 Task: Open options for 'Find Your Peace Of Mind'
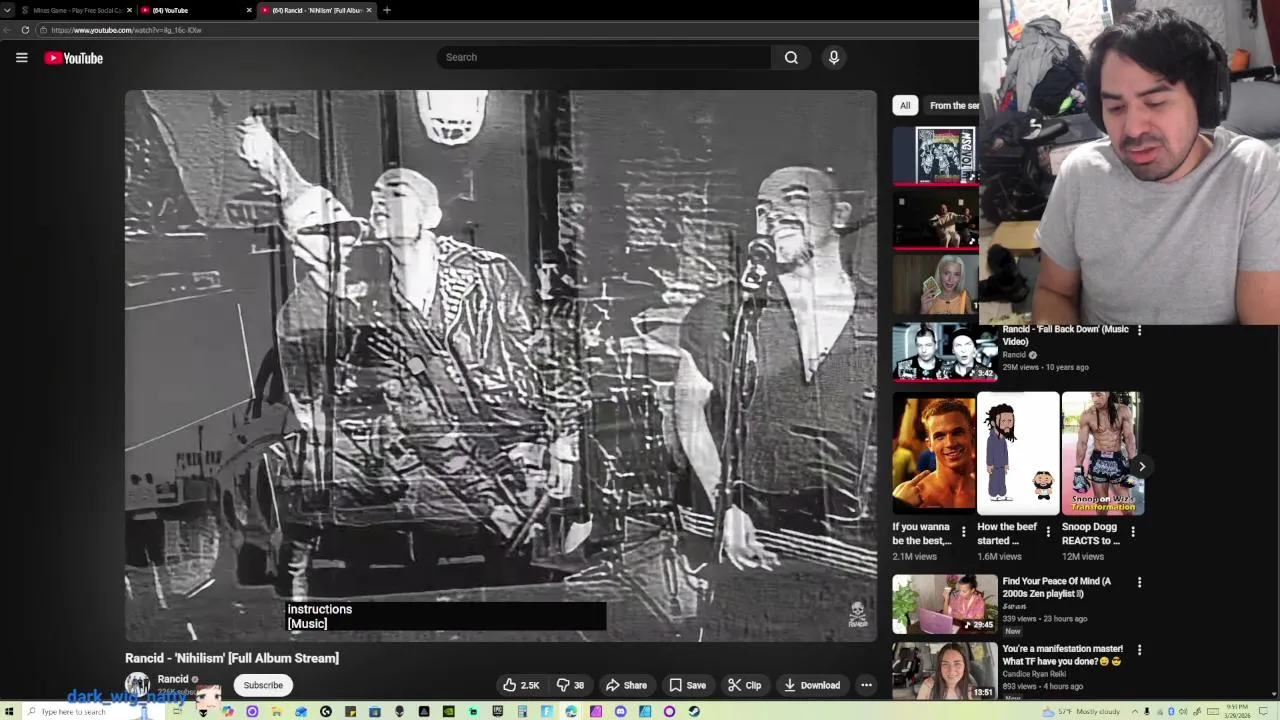1139,582
